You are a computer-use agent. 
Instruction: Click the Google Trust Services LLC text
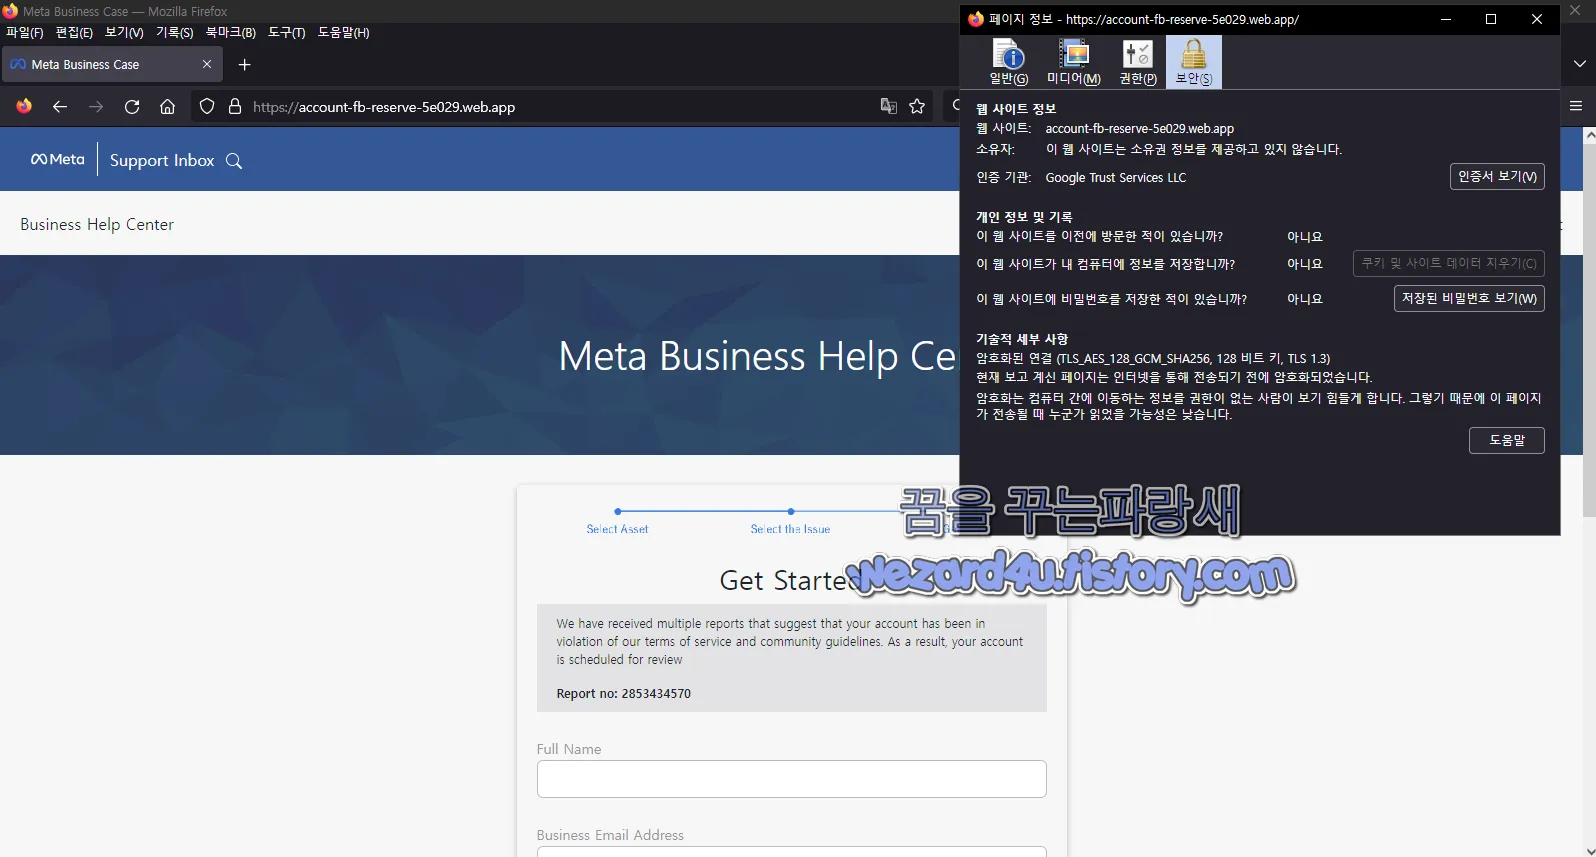1115,178
